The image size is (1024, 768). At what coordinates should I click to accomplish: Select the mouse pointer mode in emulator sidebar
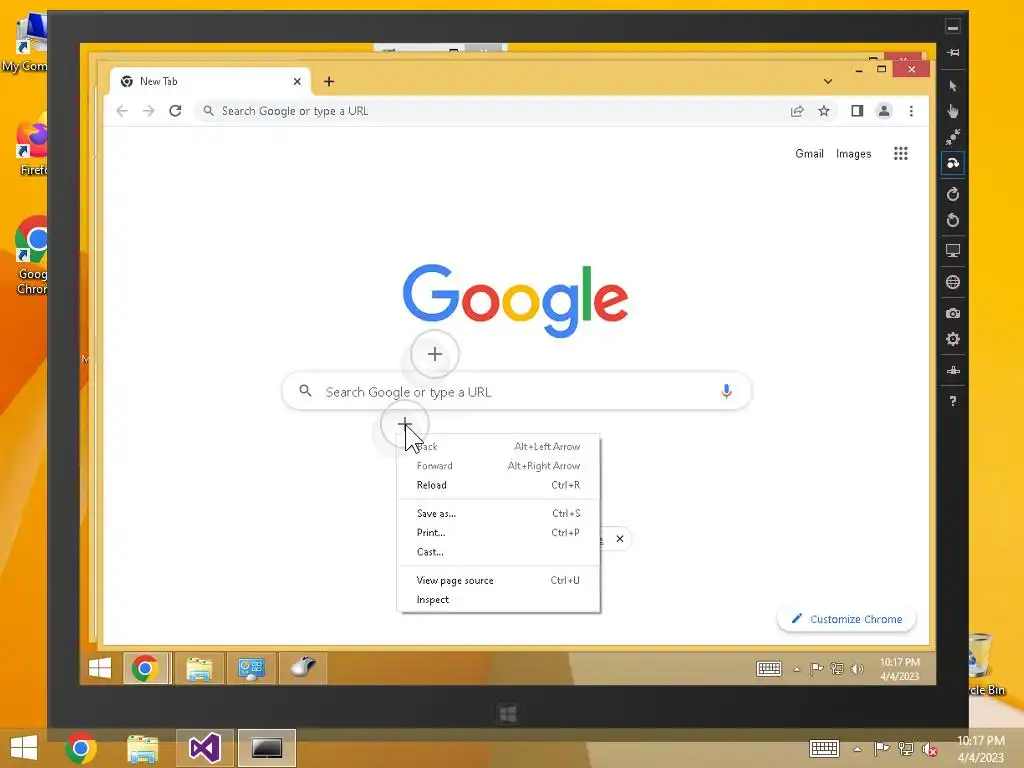click(953, 86)
